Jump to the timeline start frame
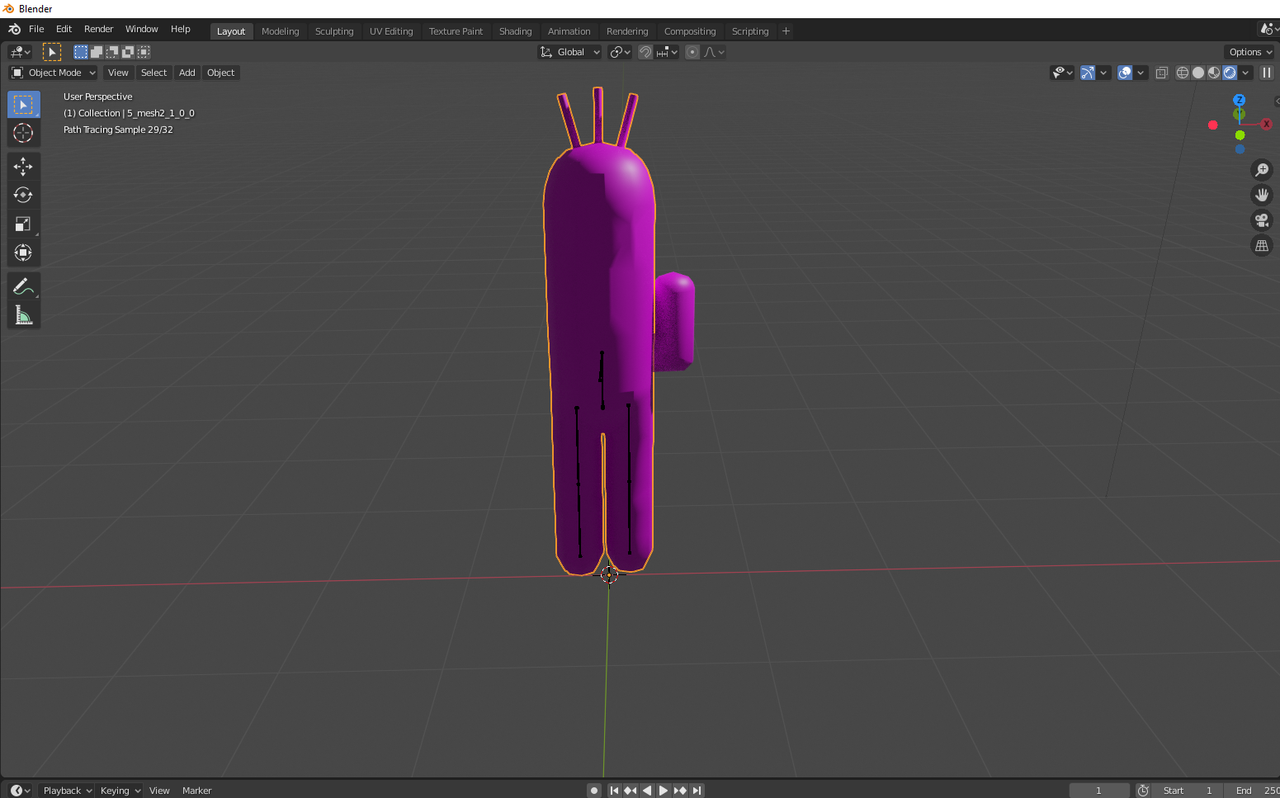The height and width of the screenshot is (798, 1280). pos(614,790)
